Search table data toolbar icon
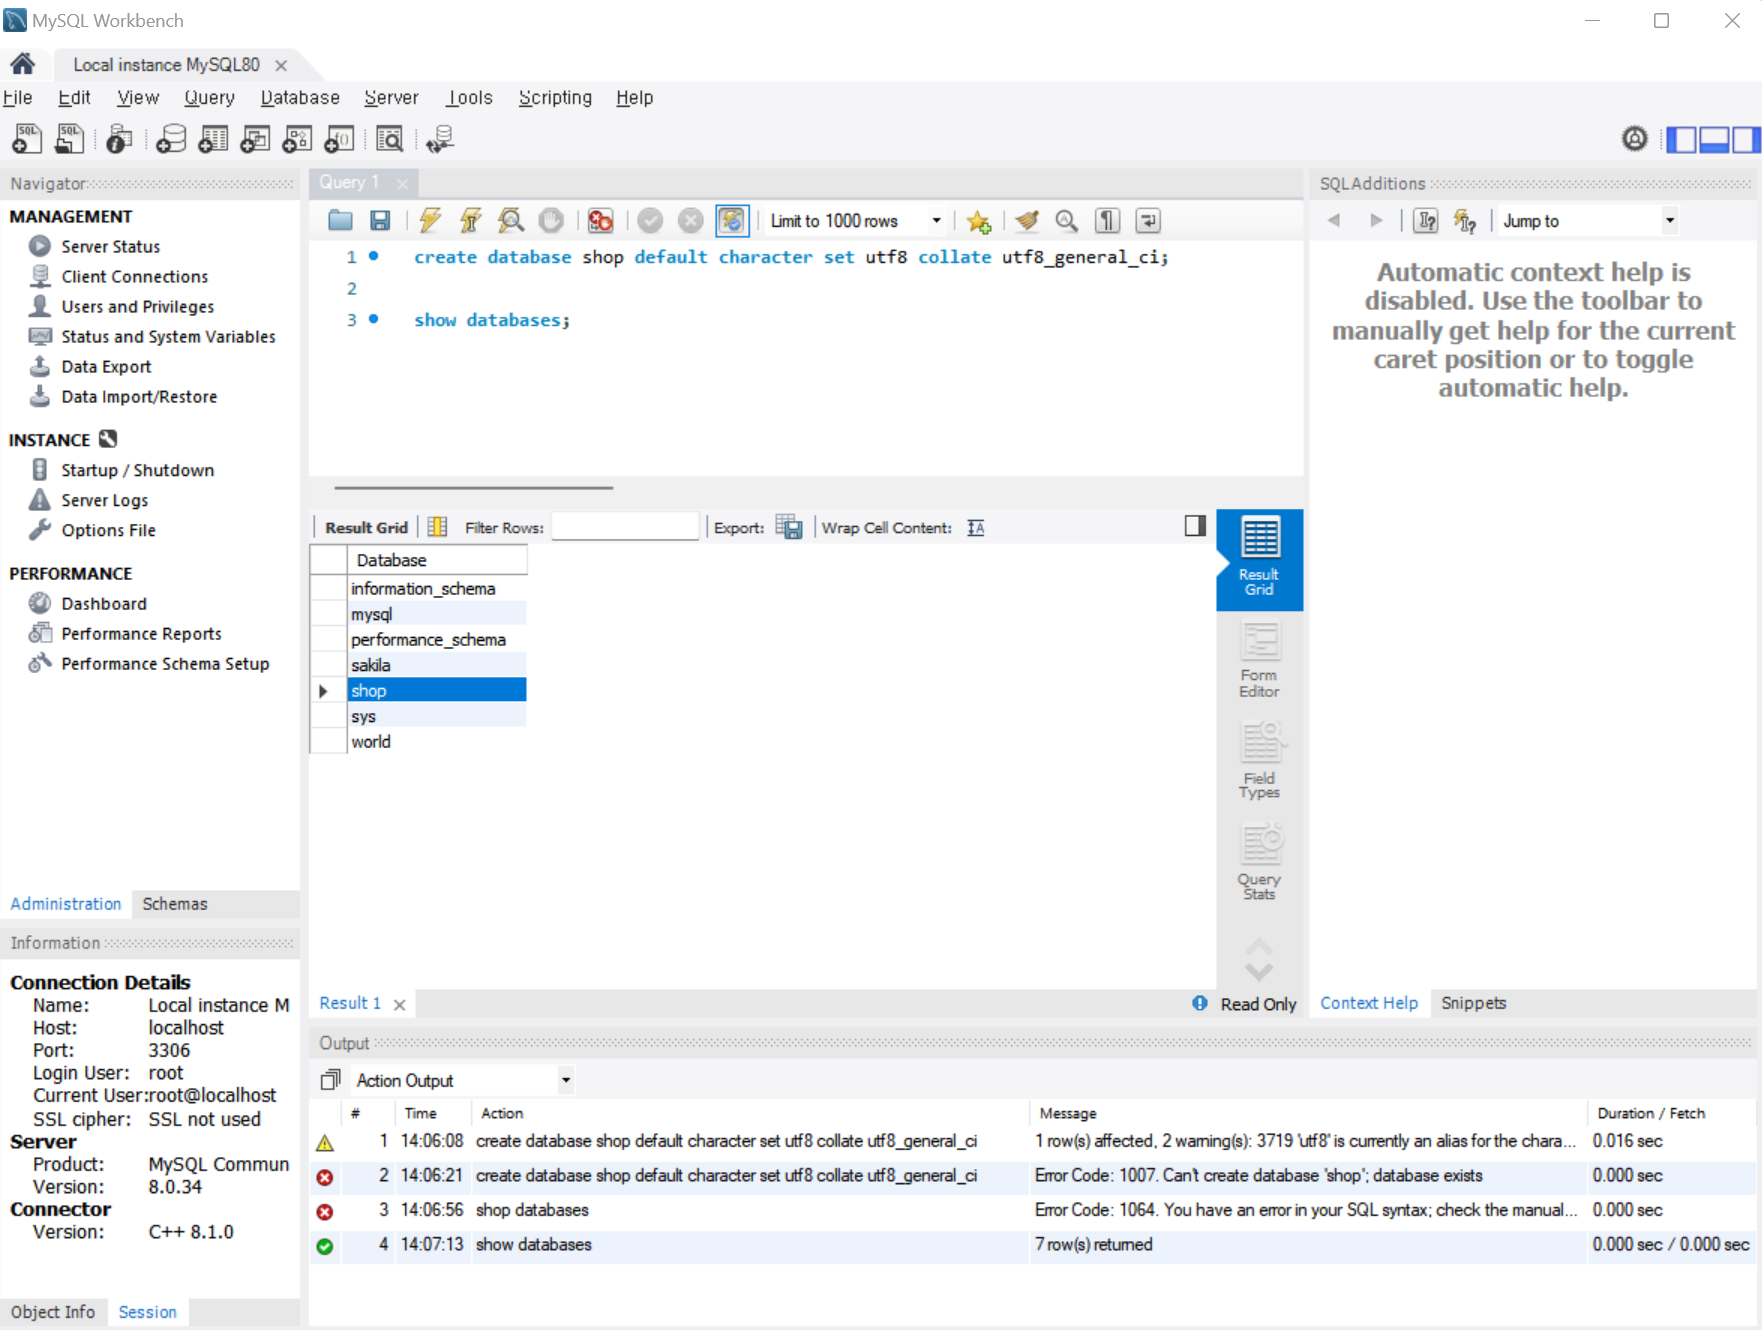The height and width of the screenshot is (1330, 1762). (x=390, y=139)
